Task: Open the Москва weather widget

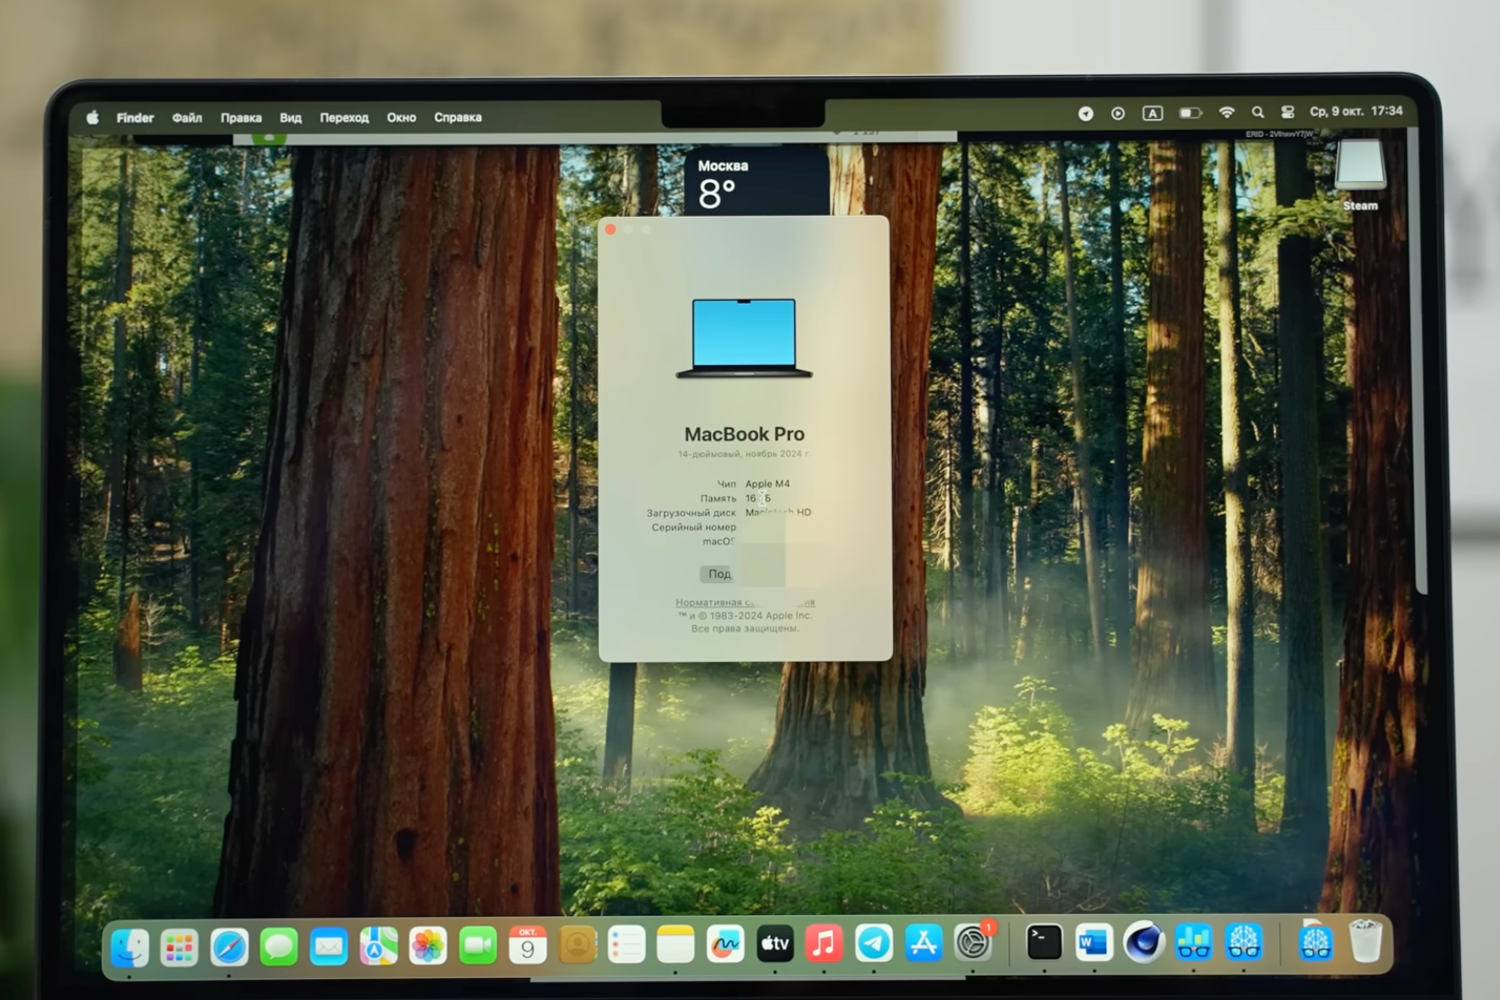Action: [x=757, y=181]
